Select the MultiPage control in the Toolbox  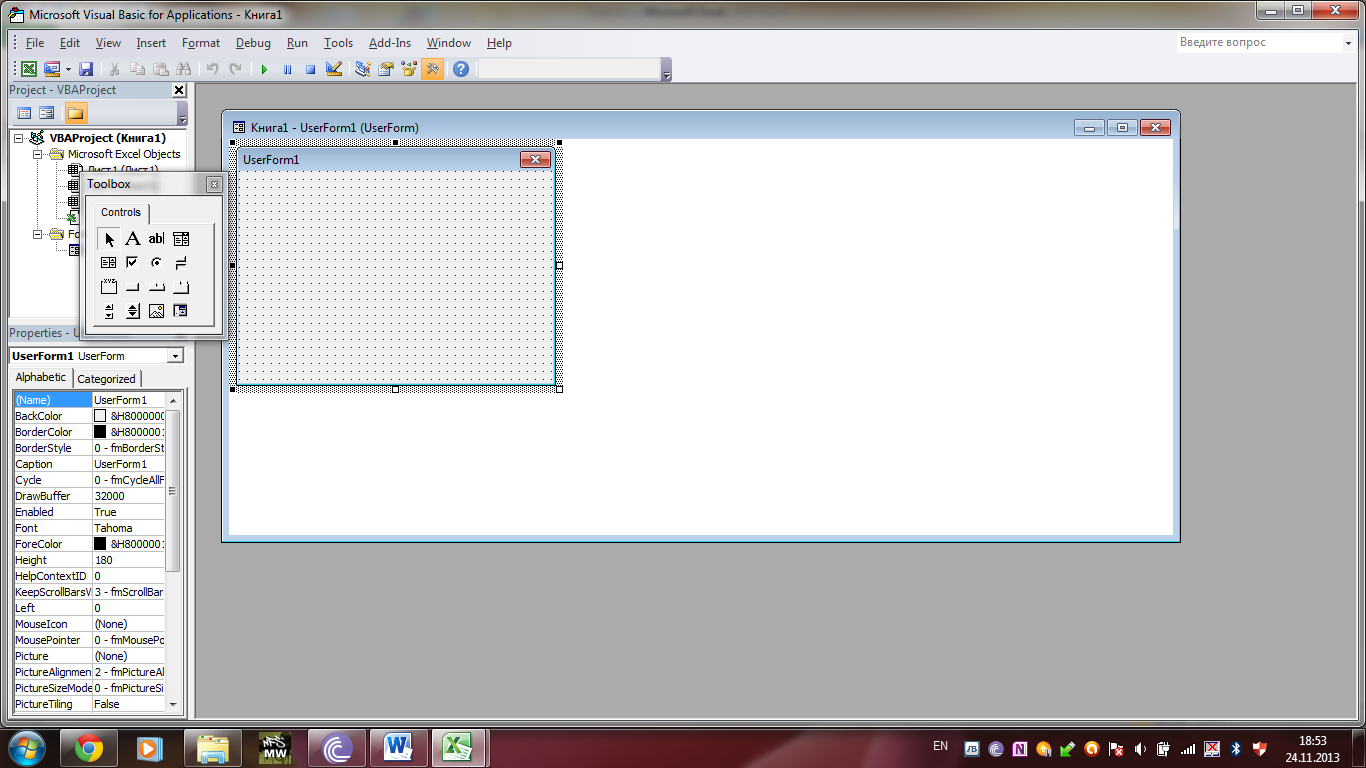[x=181, y=287]
